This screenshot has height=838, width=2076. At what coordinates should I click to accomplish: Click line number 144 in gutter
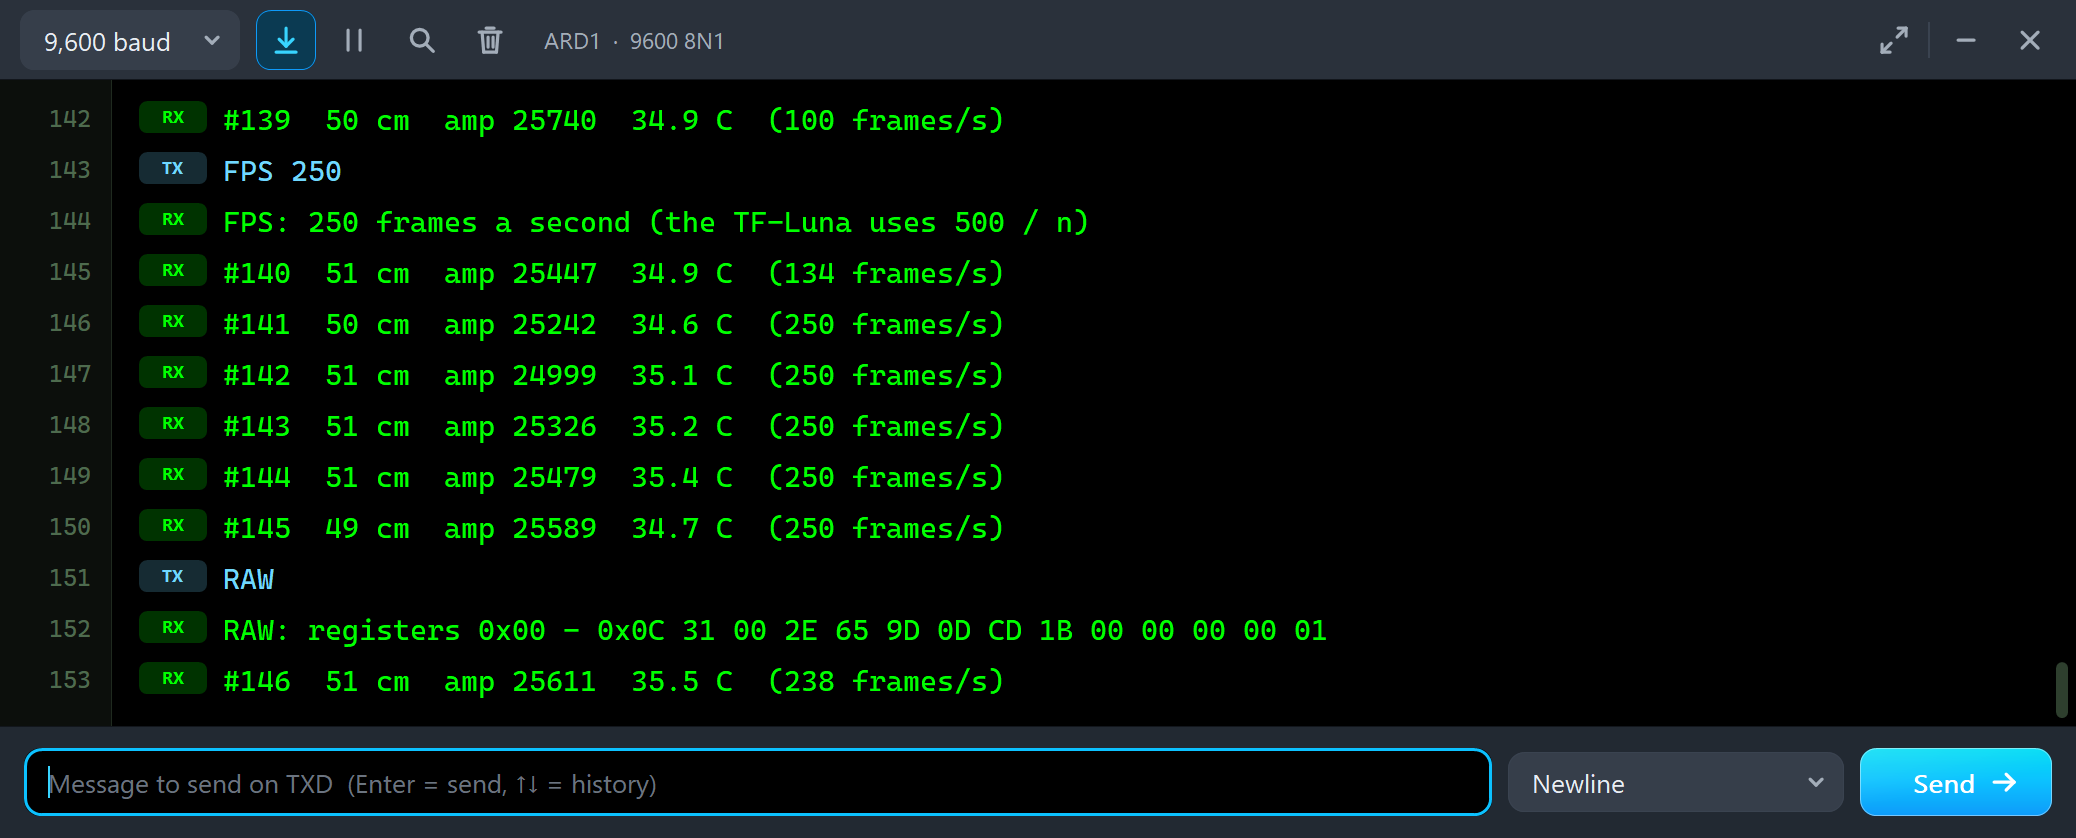point(70,221)
